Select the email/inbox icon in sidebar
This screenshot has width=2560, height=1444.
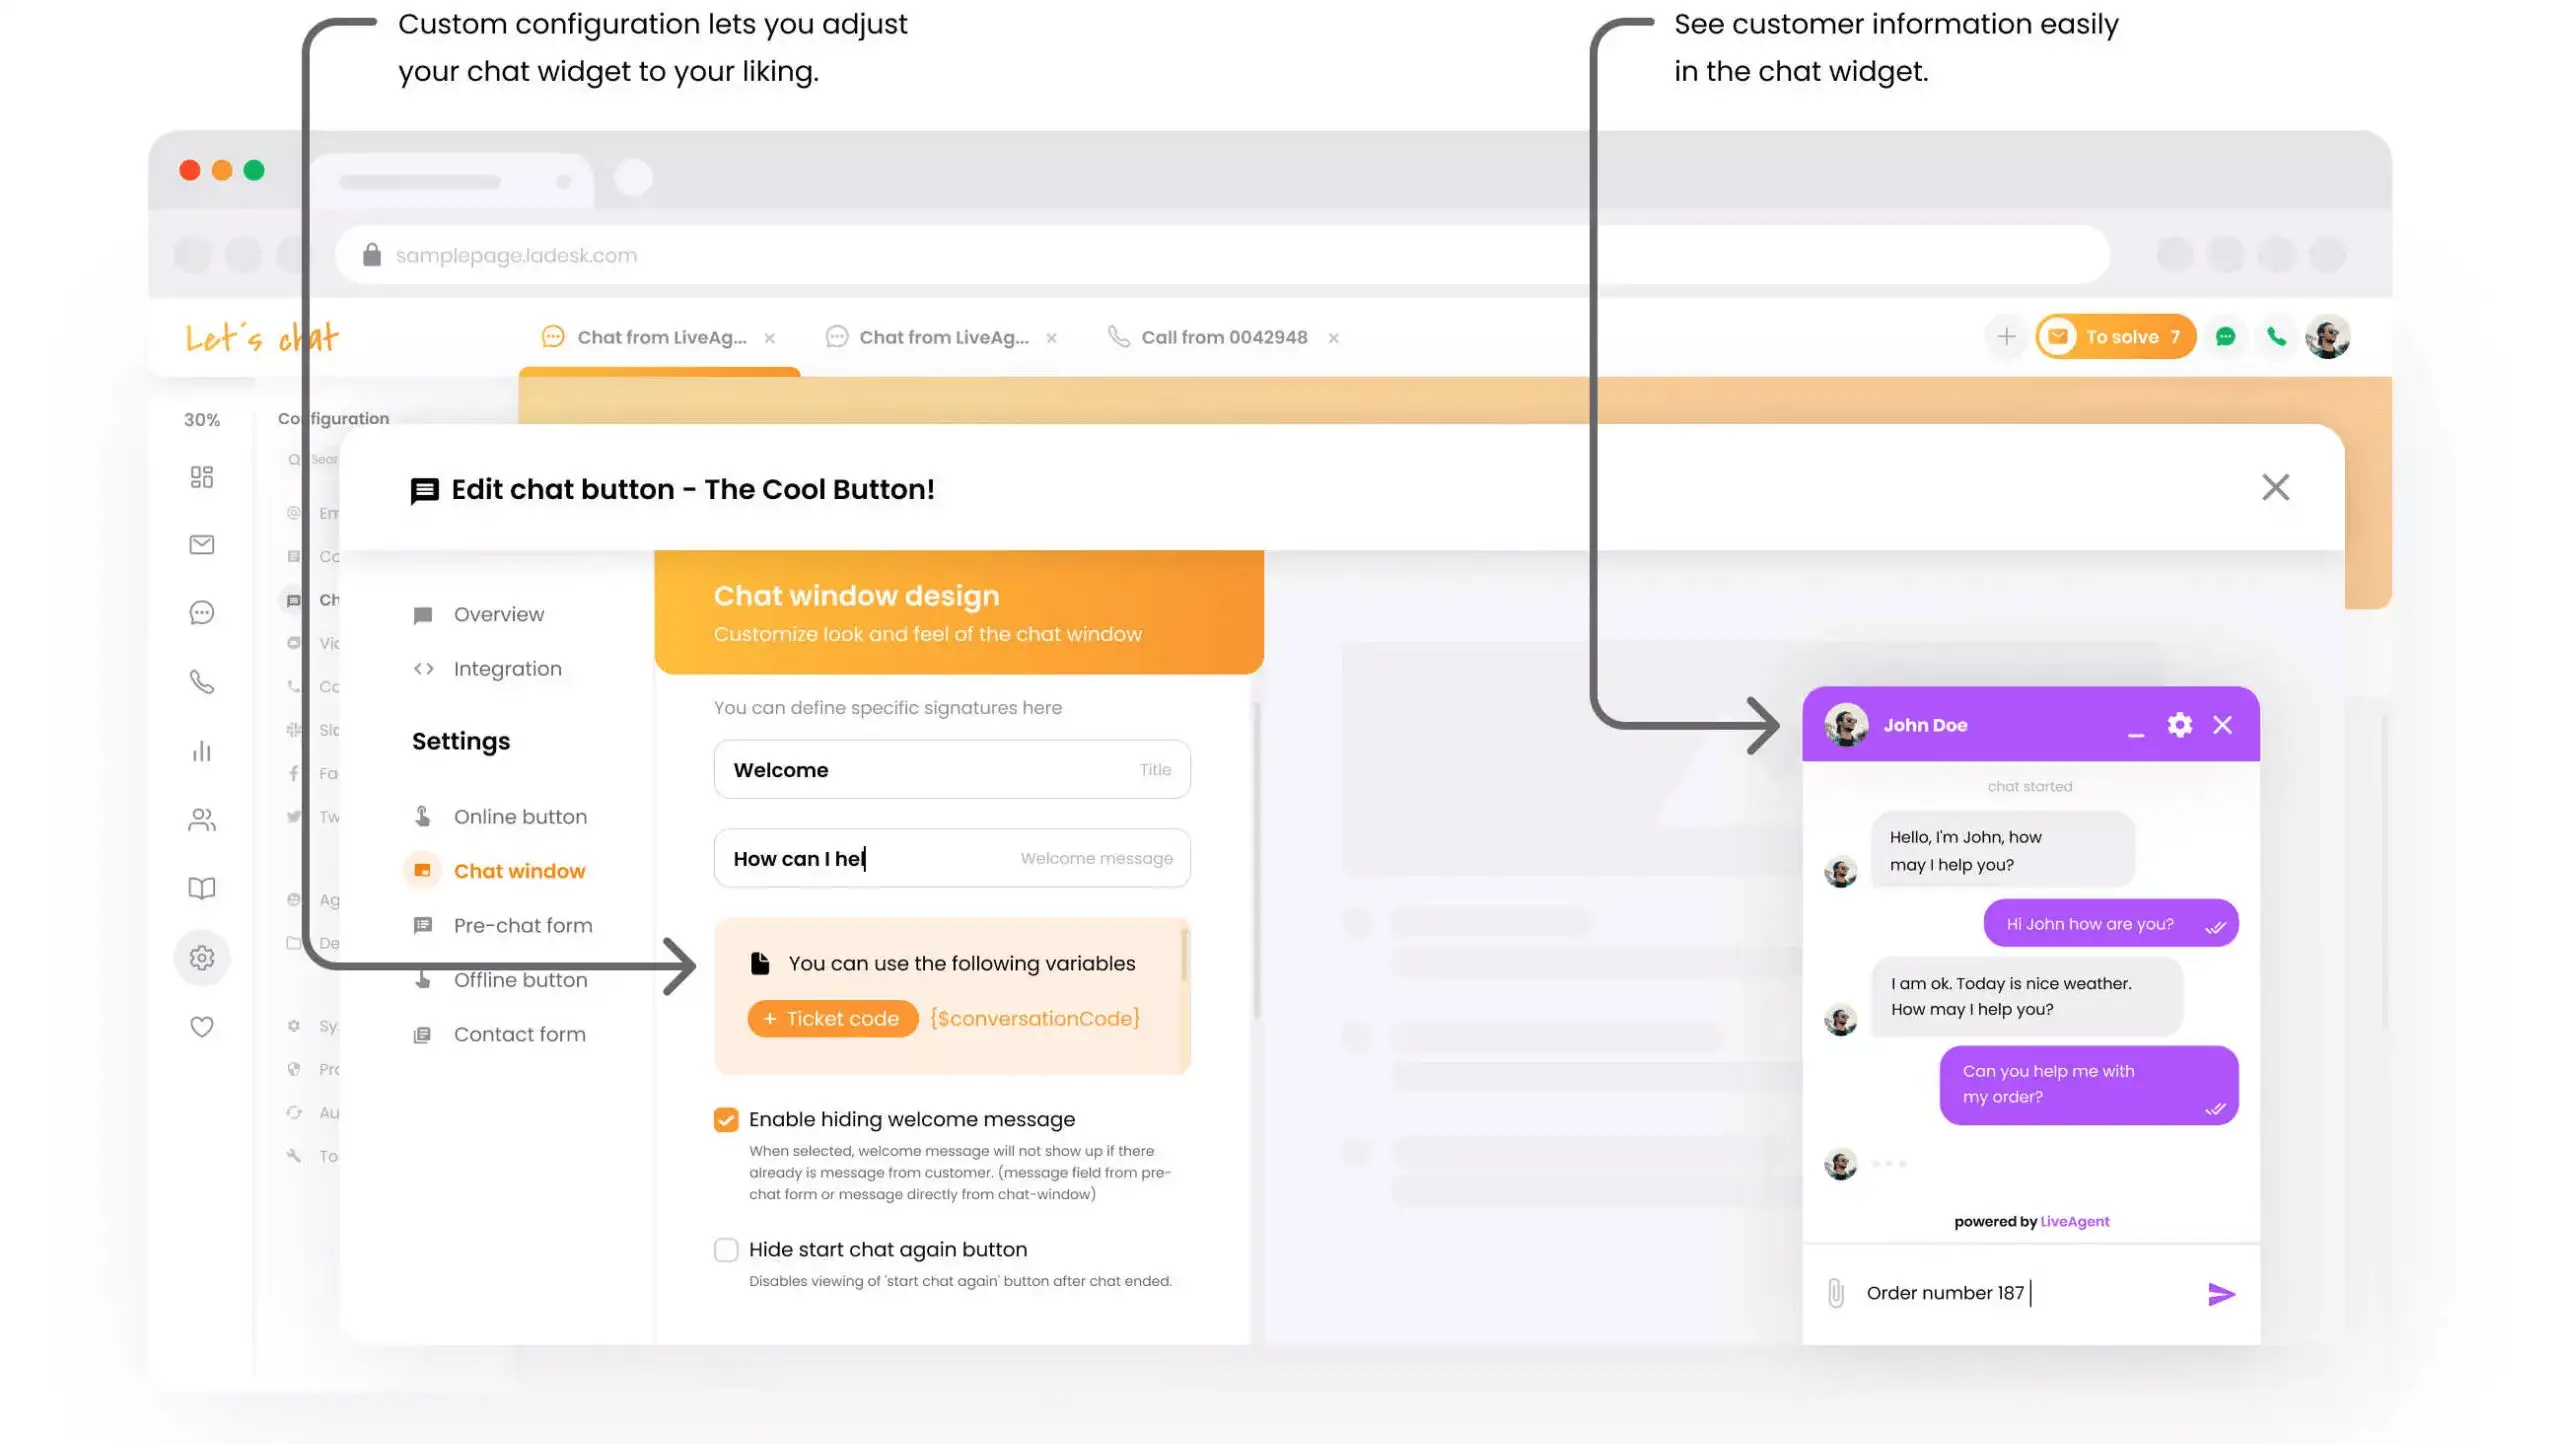[x=200, y=543]
